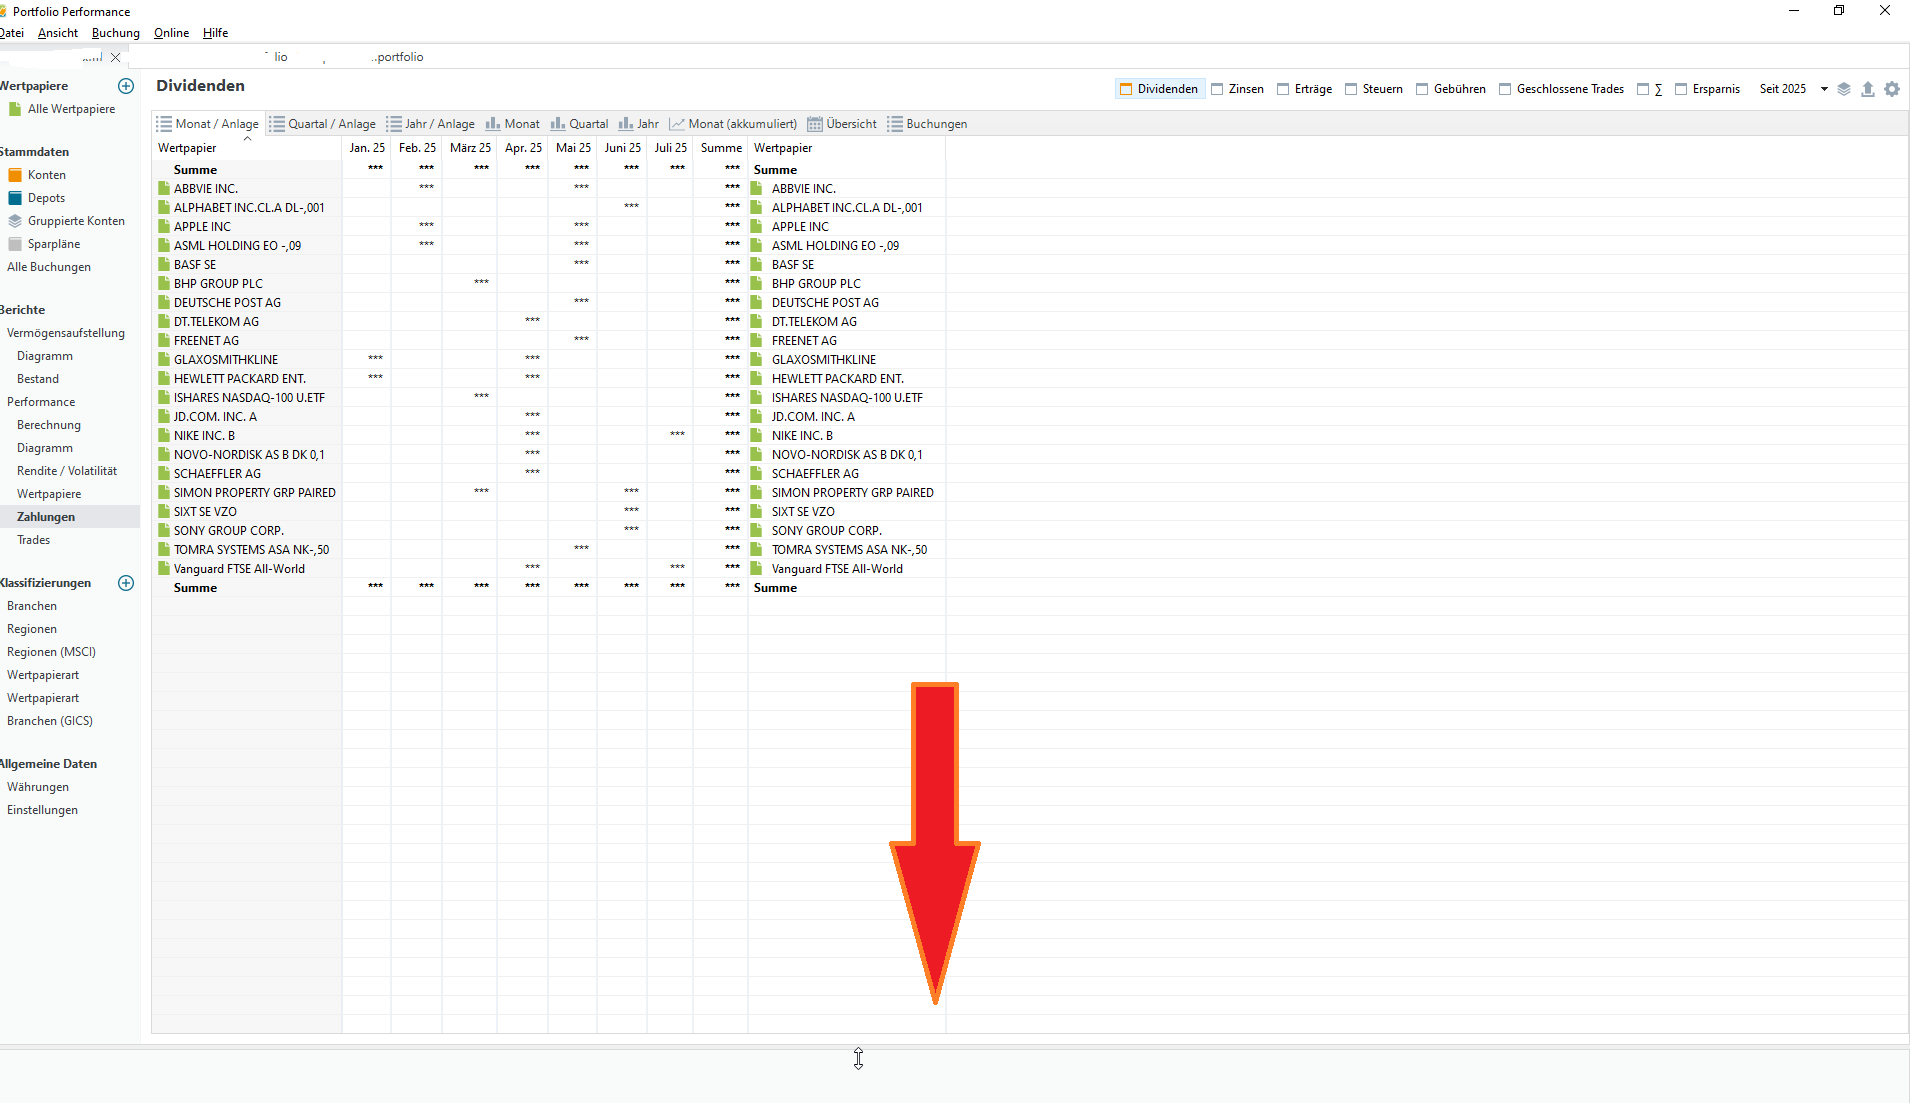1910x1103 pixels.
Task: Open Trades in the sidebar
Action: coord(33,540)
